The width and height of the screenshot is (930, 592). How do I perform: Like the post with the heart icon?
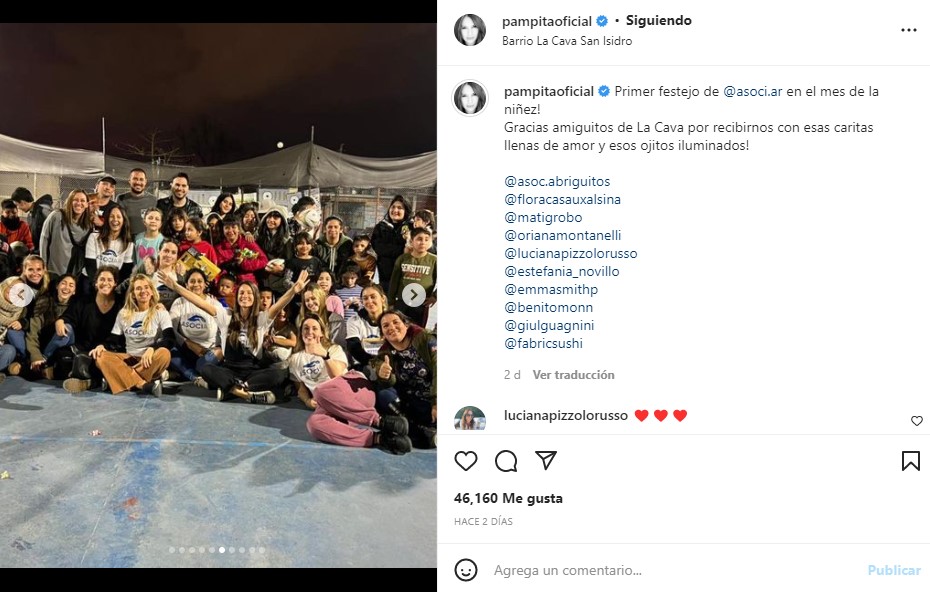click(x=466, y=461)
